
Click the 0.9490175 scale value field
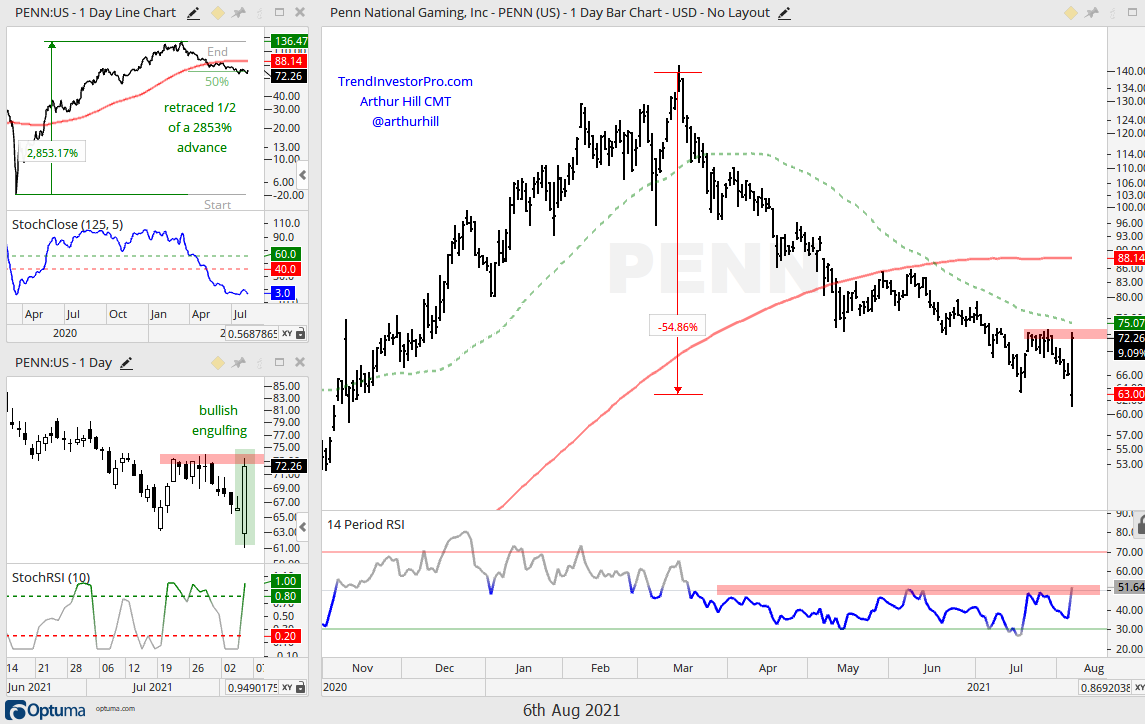click(251, 687)
